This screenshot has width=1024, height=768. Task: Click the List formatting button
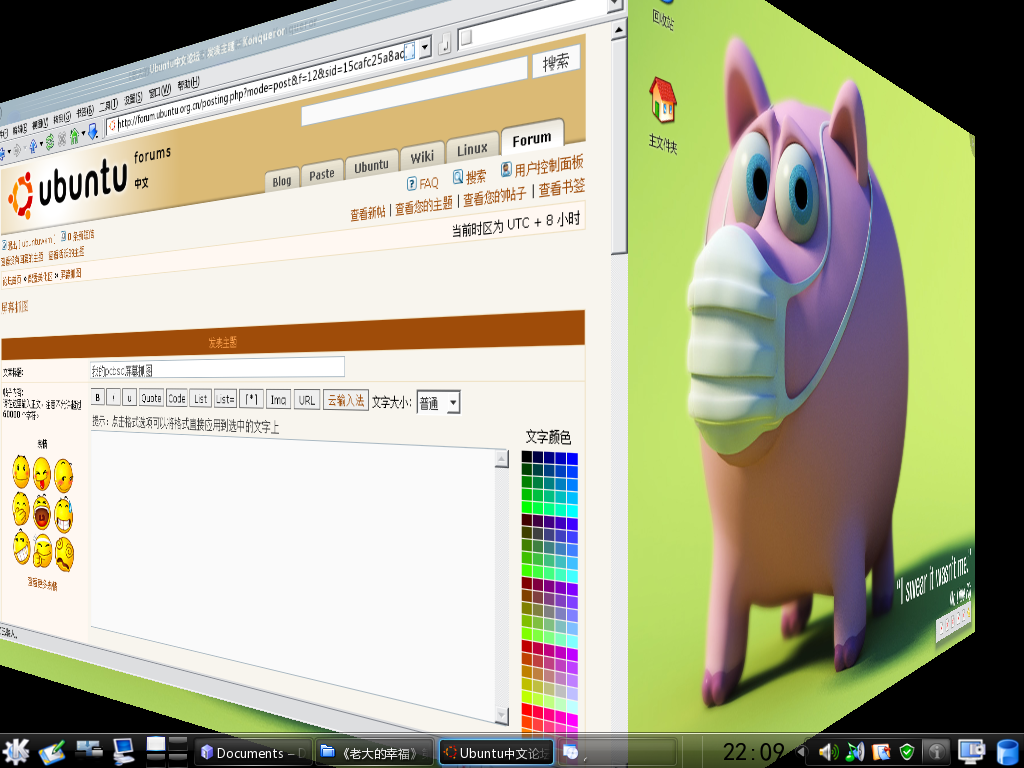pyautogui.click(x=200, y=398)
